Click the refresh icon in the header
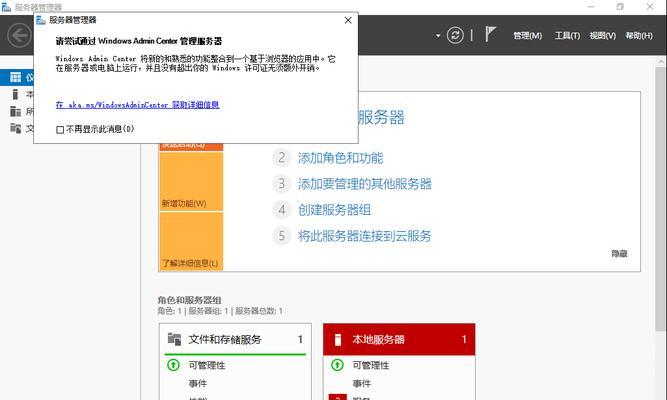667x400 pixels. 455,35
